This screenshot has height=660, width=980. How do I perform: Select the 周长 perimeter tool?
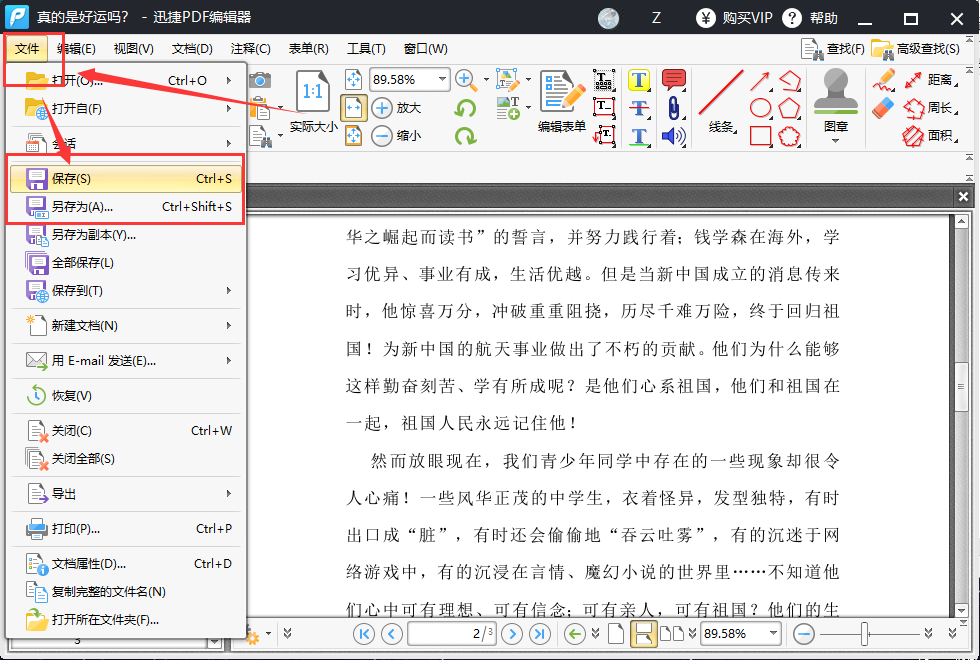pos(930,108)
